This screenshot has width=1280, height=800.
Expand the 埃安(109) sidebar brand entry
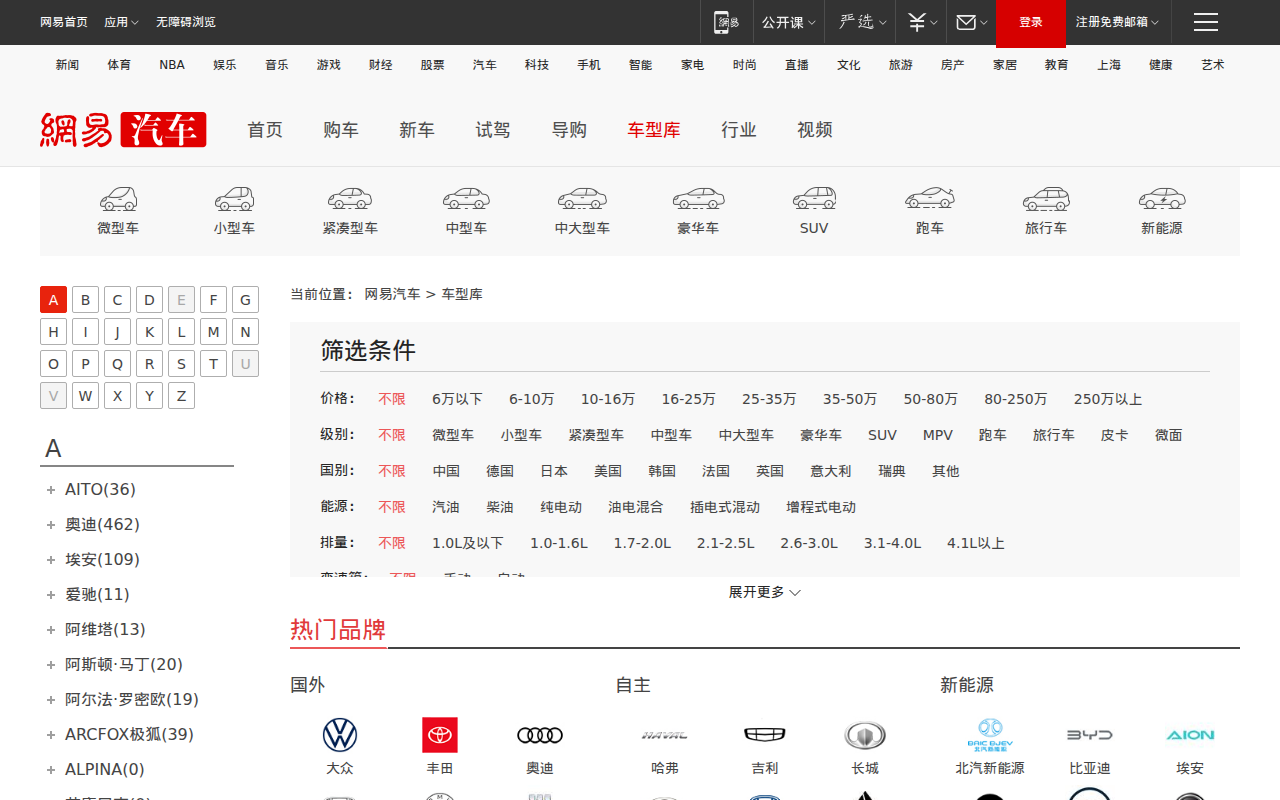(x=102, y=559)
